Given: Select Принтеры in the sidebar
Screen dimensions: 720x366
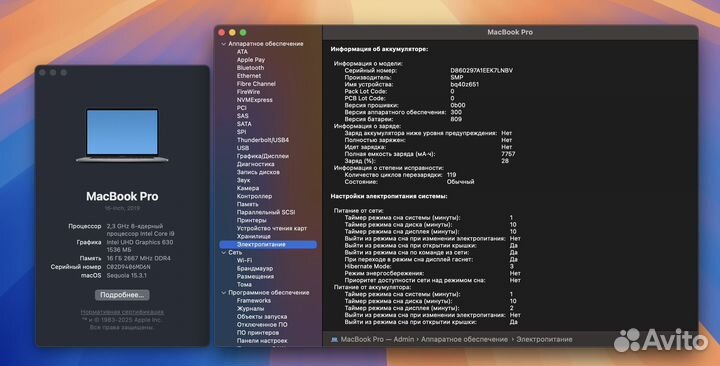Looking at the screenshot, I should click(x=251, y=220).
